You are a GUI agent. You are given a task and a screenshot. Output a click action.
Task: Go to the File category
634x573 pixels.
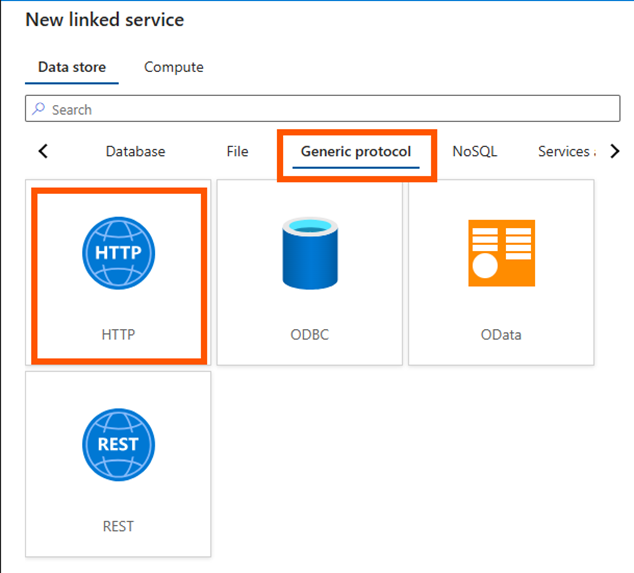(237, 152)
